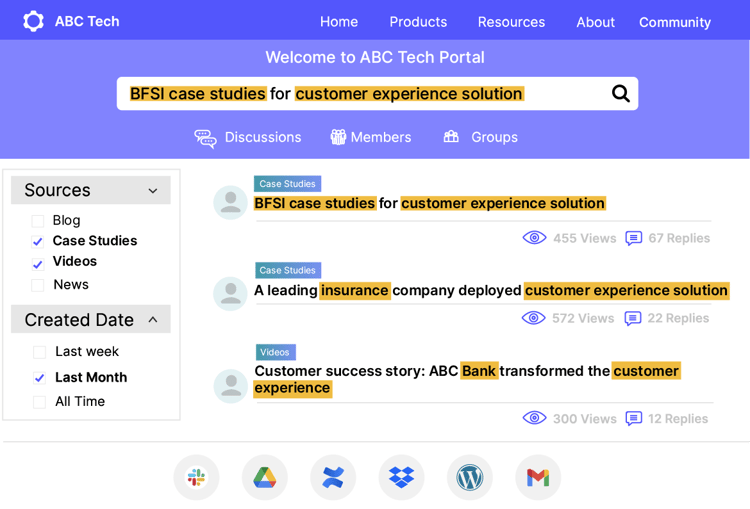Switch to the Members tab label
750x509 pixels.
(x=381, y=137)
